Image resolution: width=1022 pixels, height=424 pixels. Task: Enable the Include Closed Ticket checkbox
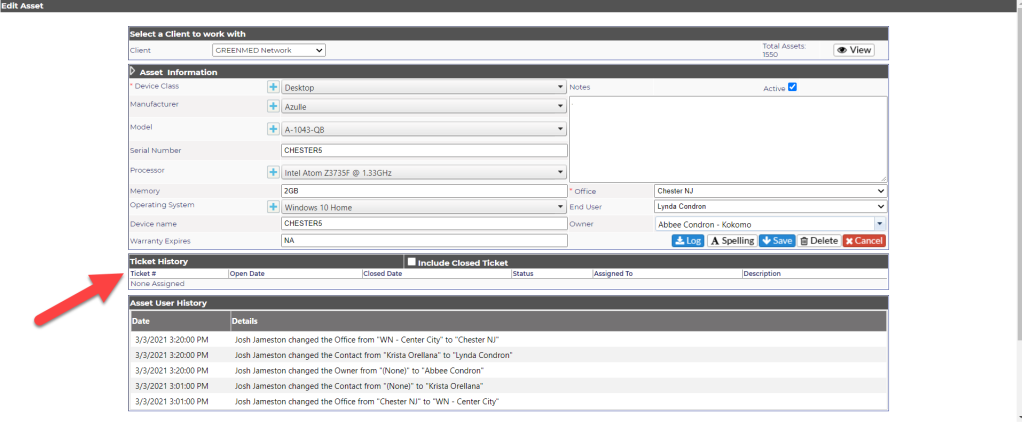click(x=411, y=262)
